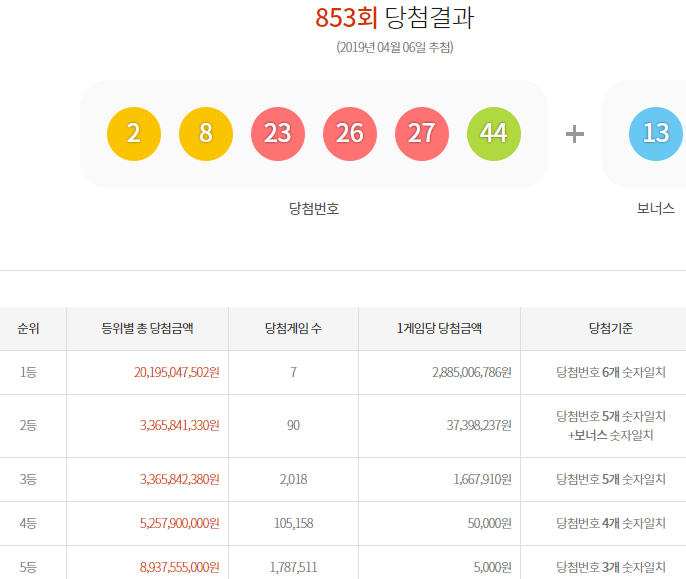Click the draw date 2019년 04월 06일 추첨
686x579 pixels.
pos(395,47)
